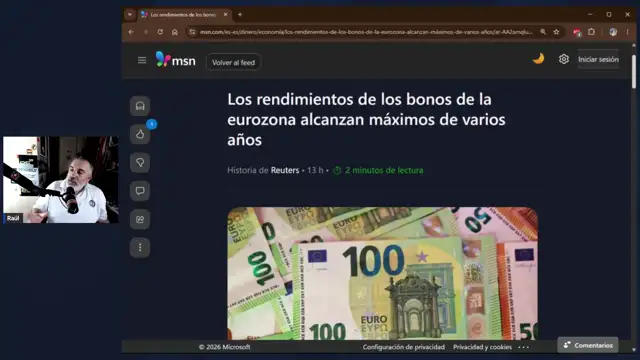This screenshot has height=360, width=640.
Task: Click the browser address bar URL
Action: [366, 32]
